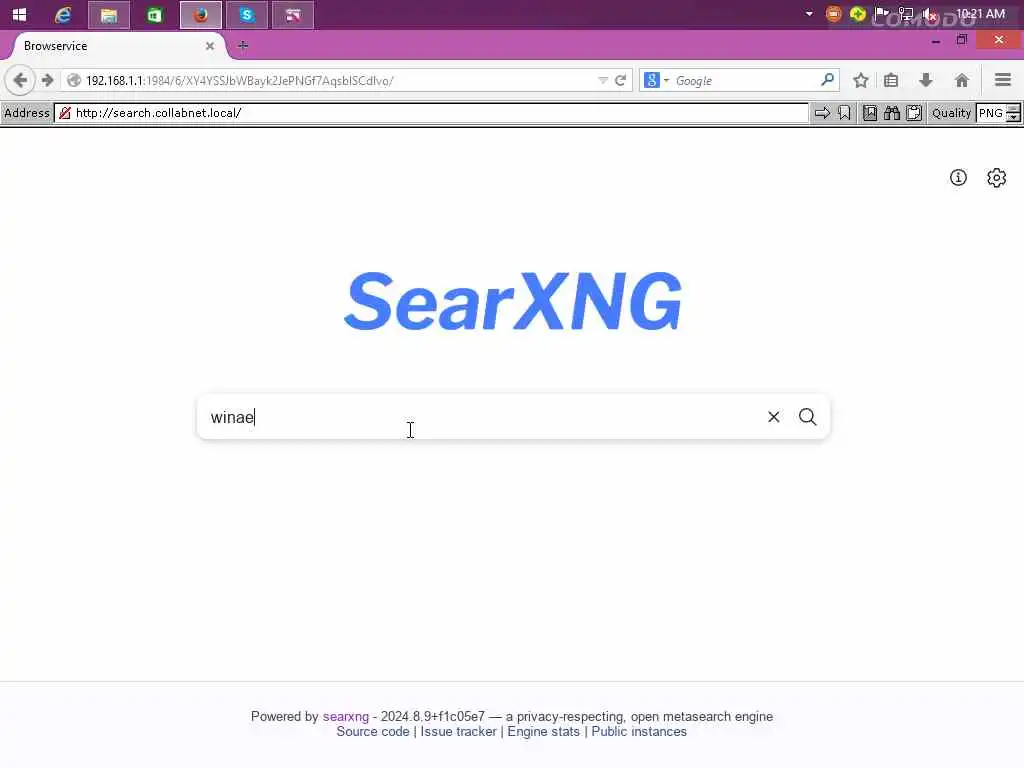Image resolution: width=1024 pixels, height=768 pixels.
Task: Open the Engine stats link
Action: [x=543, y=732]
